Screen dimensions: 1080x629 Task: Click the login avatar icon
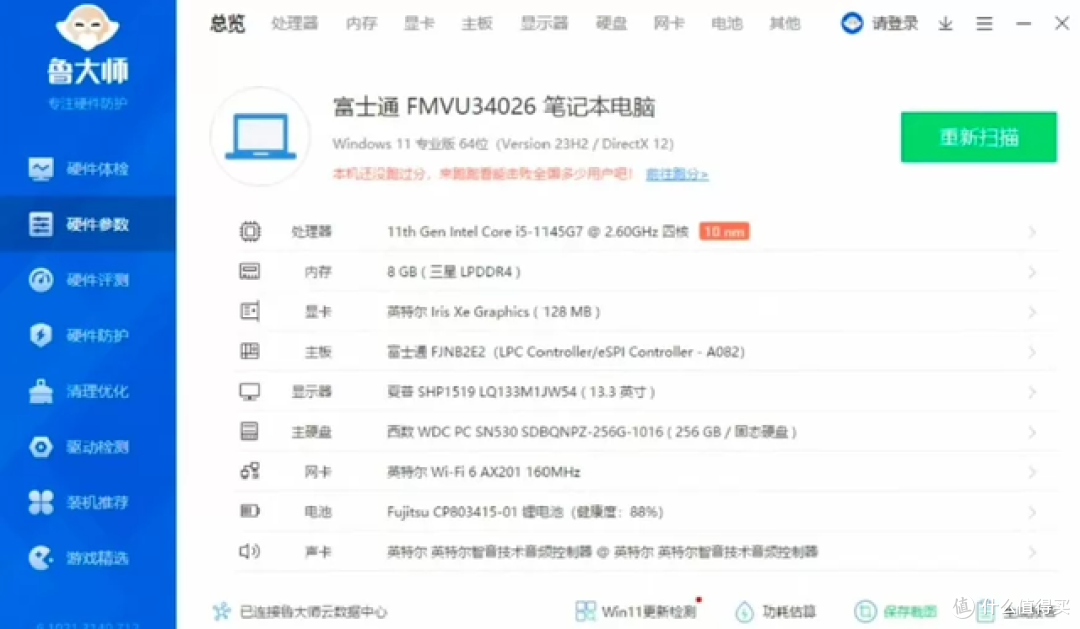(x=852, y=23)
